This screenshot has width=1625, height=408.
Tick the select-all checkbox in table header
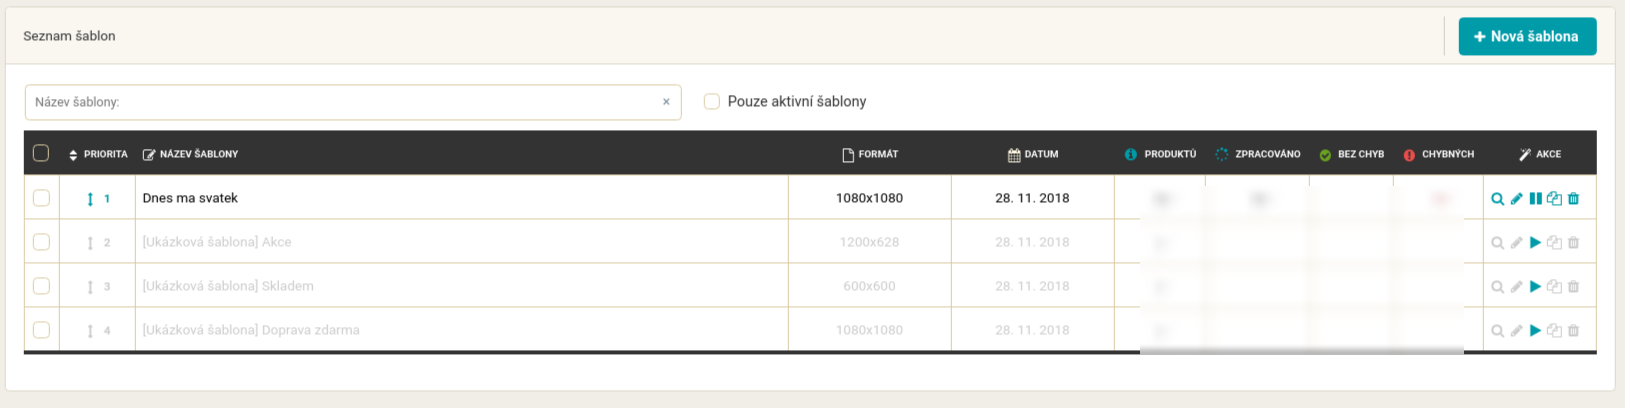coord(41,153)
